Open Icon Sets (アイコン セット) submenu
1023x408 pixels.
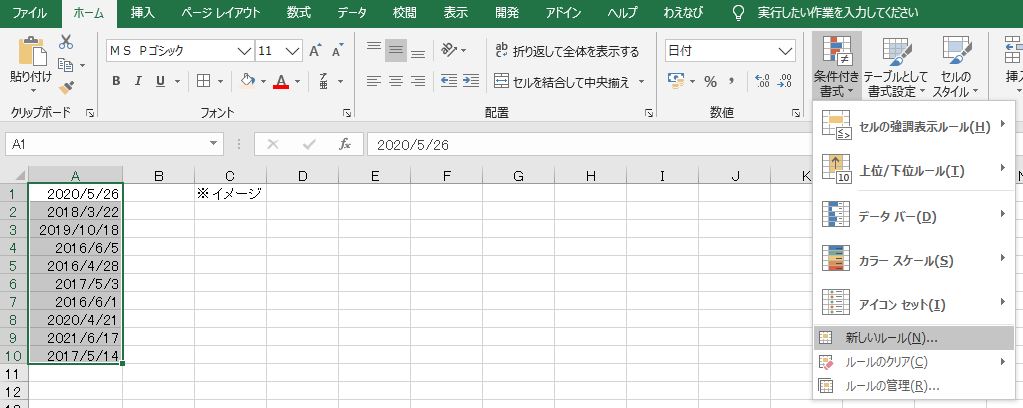914,304
